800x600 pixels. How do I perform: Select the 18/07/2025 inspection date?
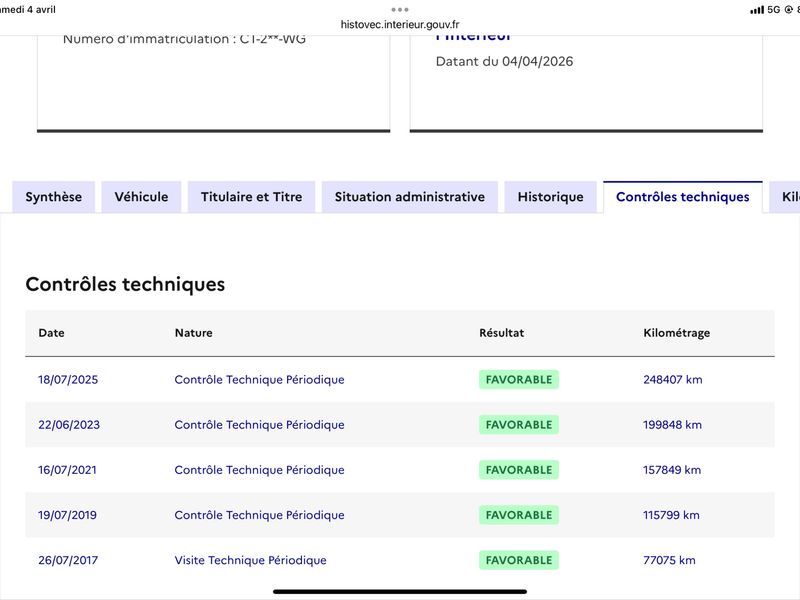coord(68,380)
